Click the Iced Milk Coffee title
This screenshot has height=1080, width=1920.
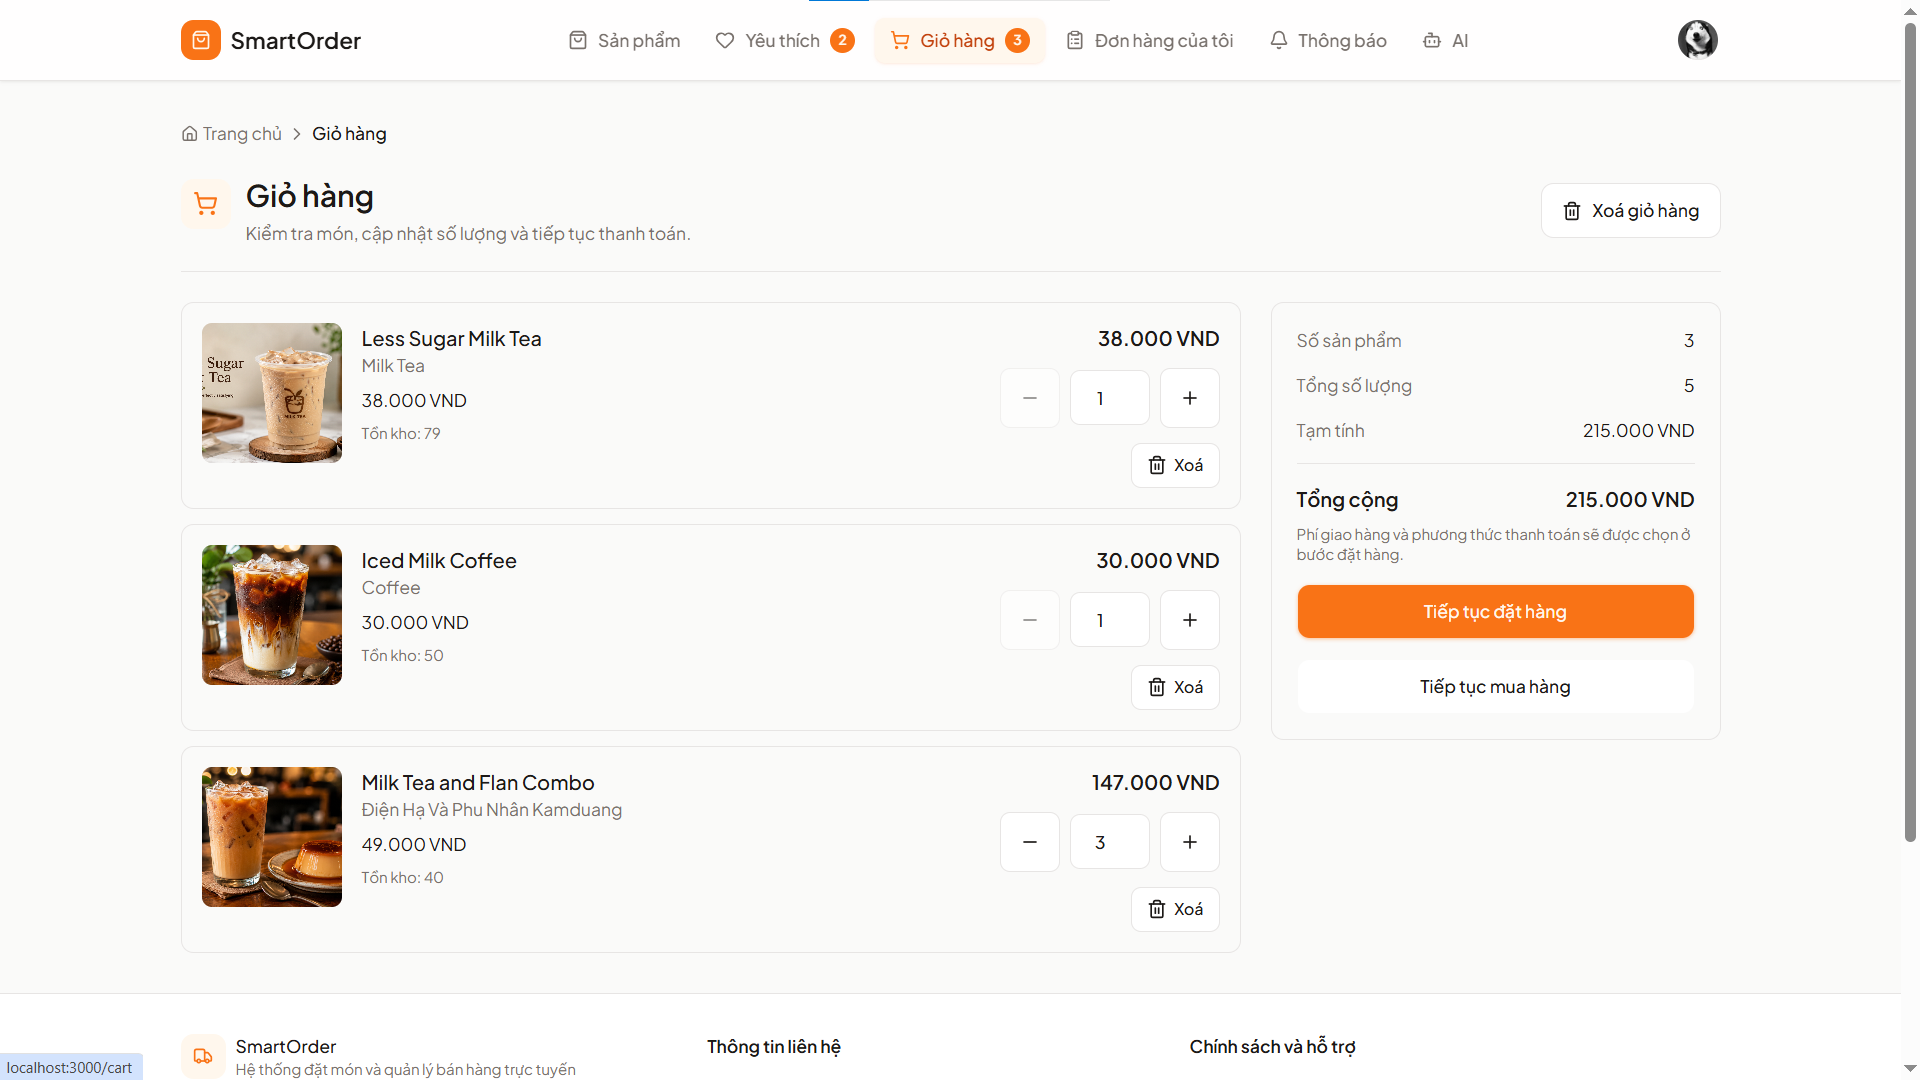click(x=439, y=561)
